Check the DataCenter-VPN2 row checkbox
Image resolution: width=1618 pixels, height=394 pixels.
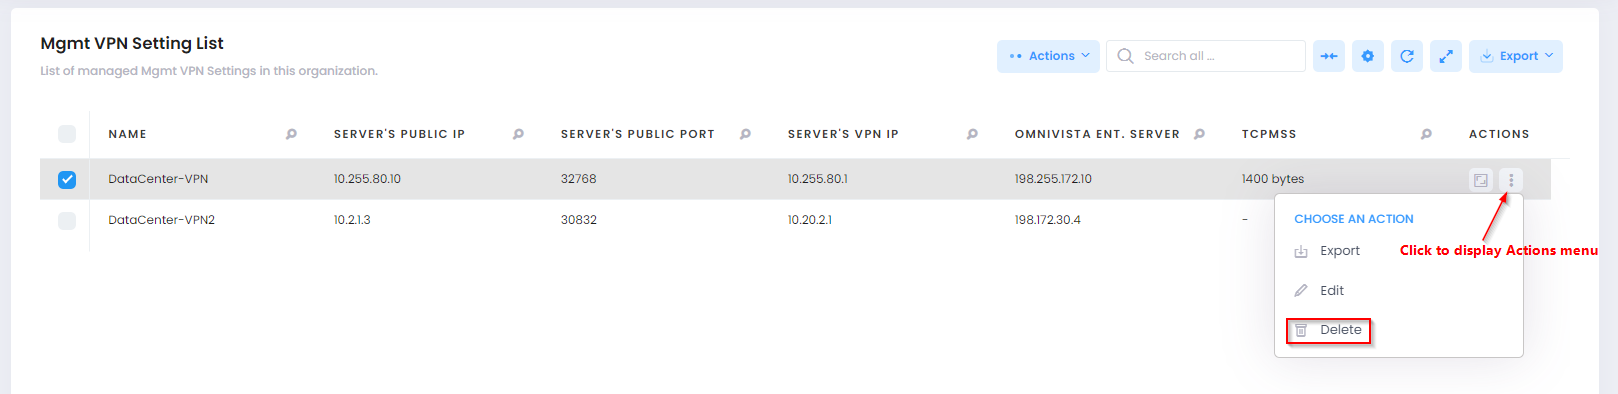click(67, 221)
